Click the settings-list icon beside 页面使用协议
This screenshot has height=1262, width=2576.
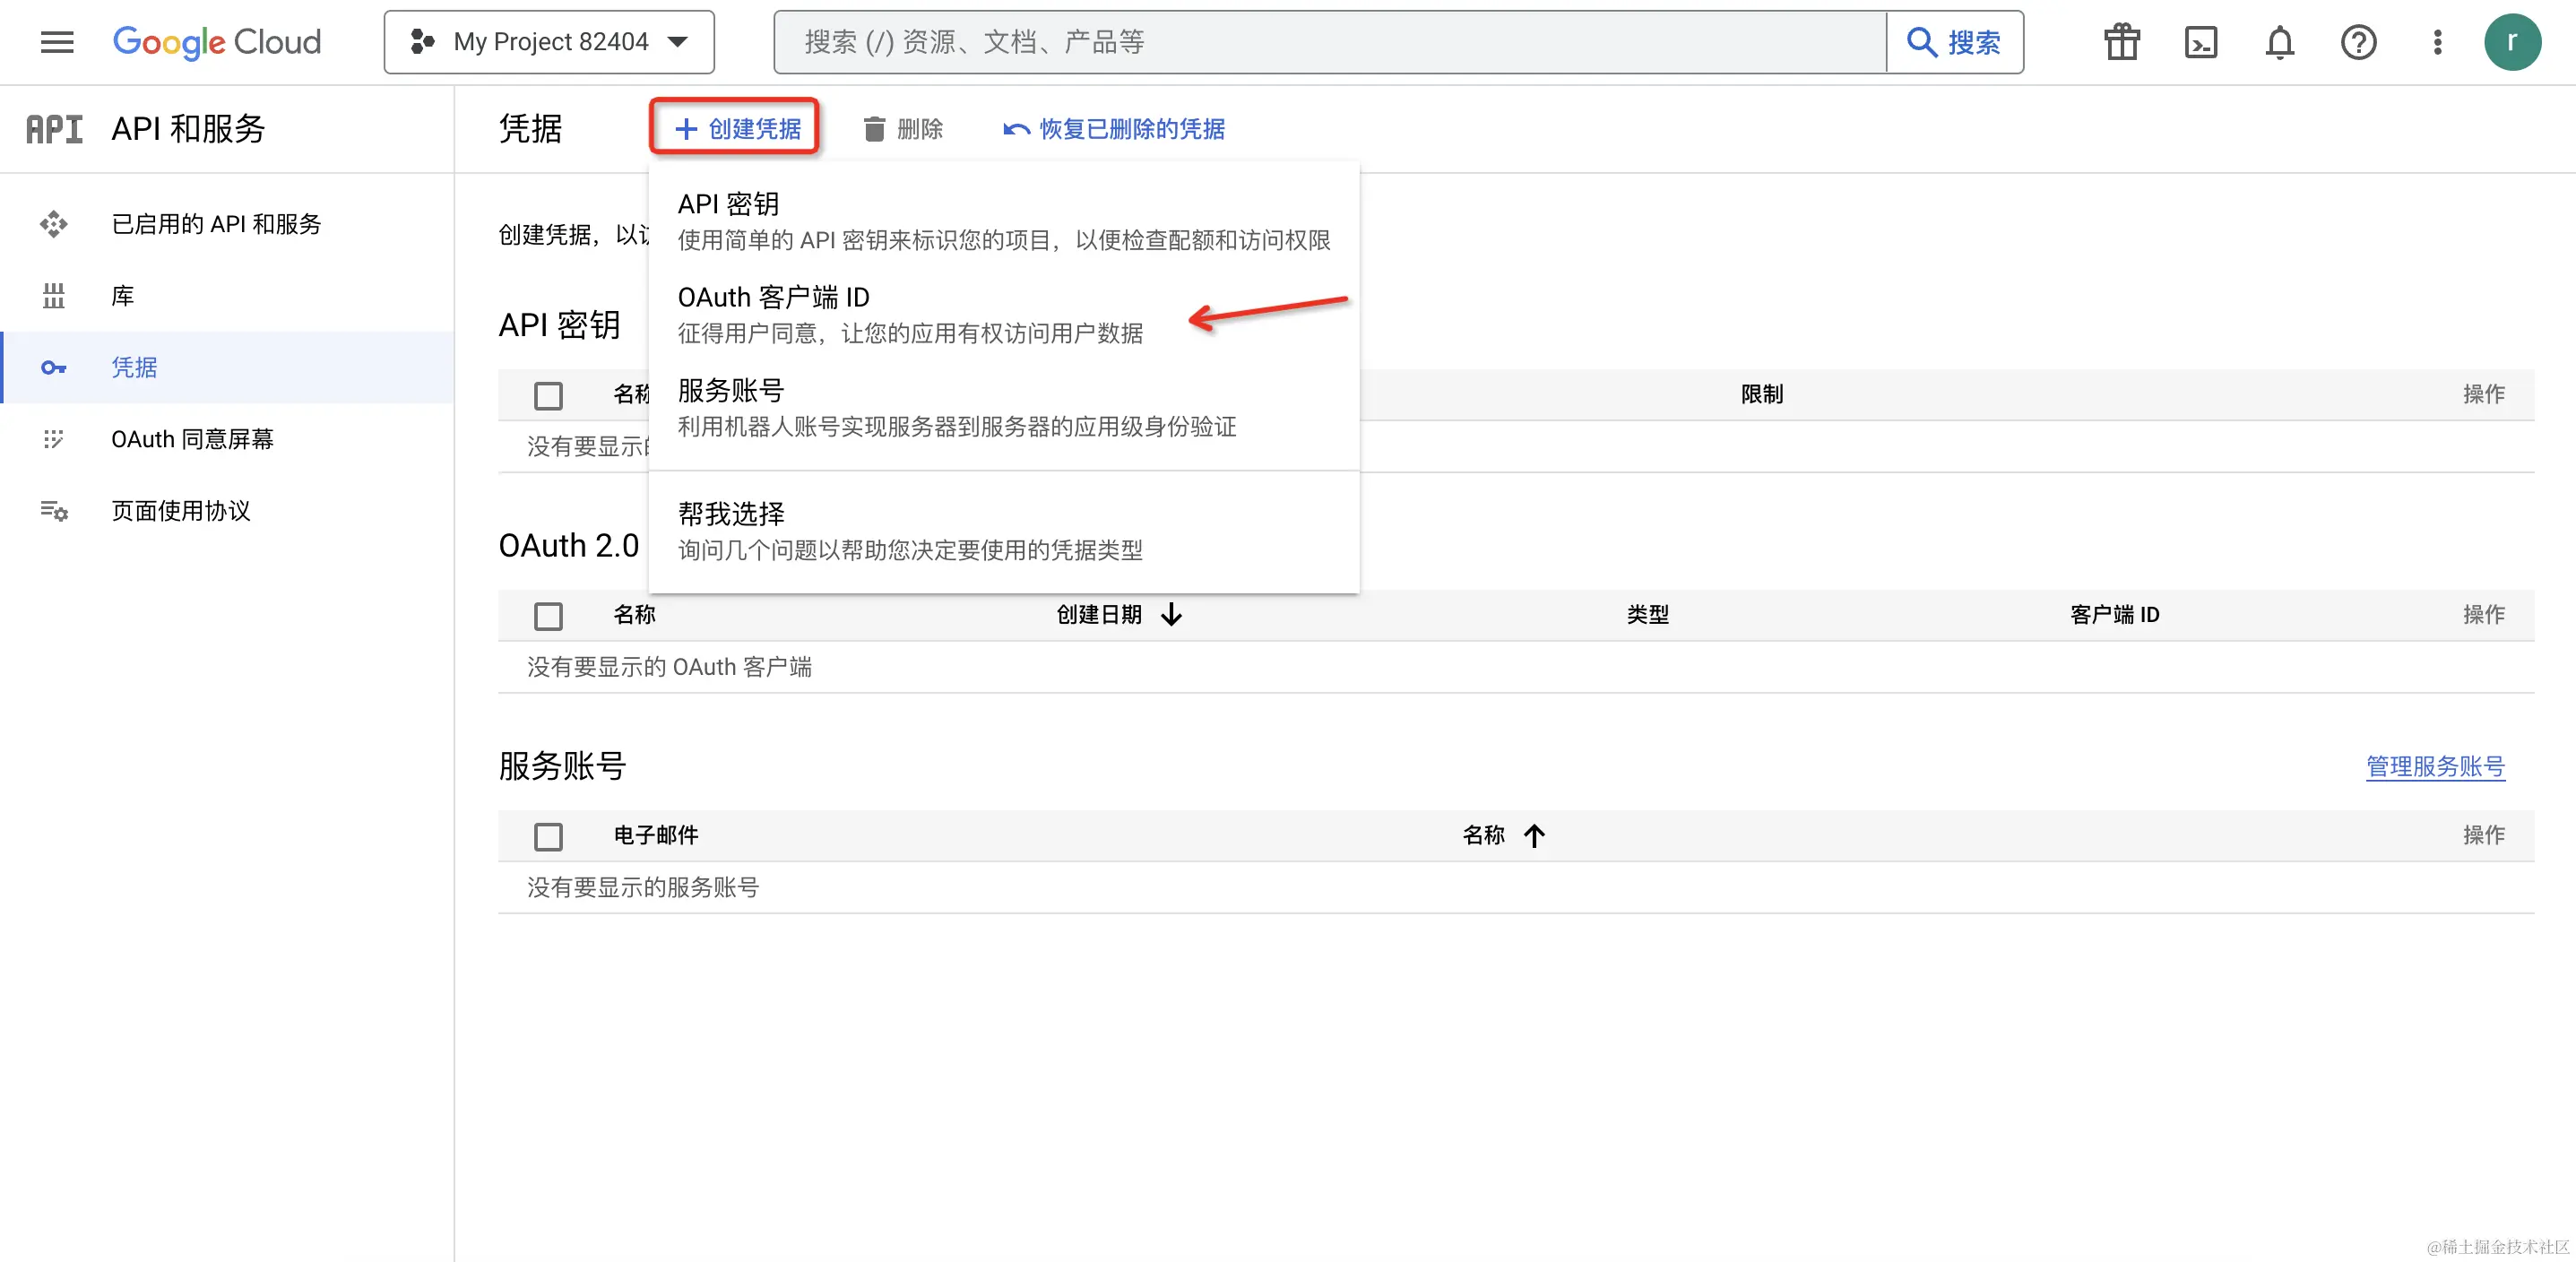pyautogui.click(x=54, y=511)
